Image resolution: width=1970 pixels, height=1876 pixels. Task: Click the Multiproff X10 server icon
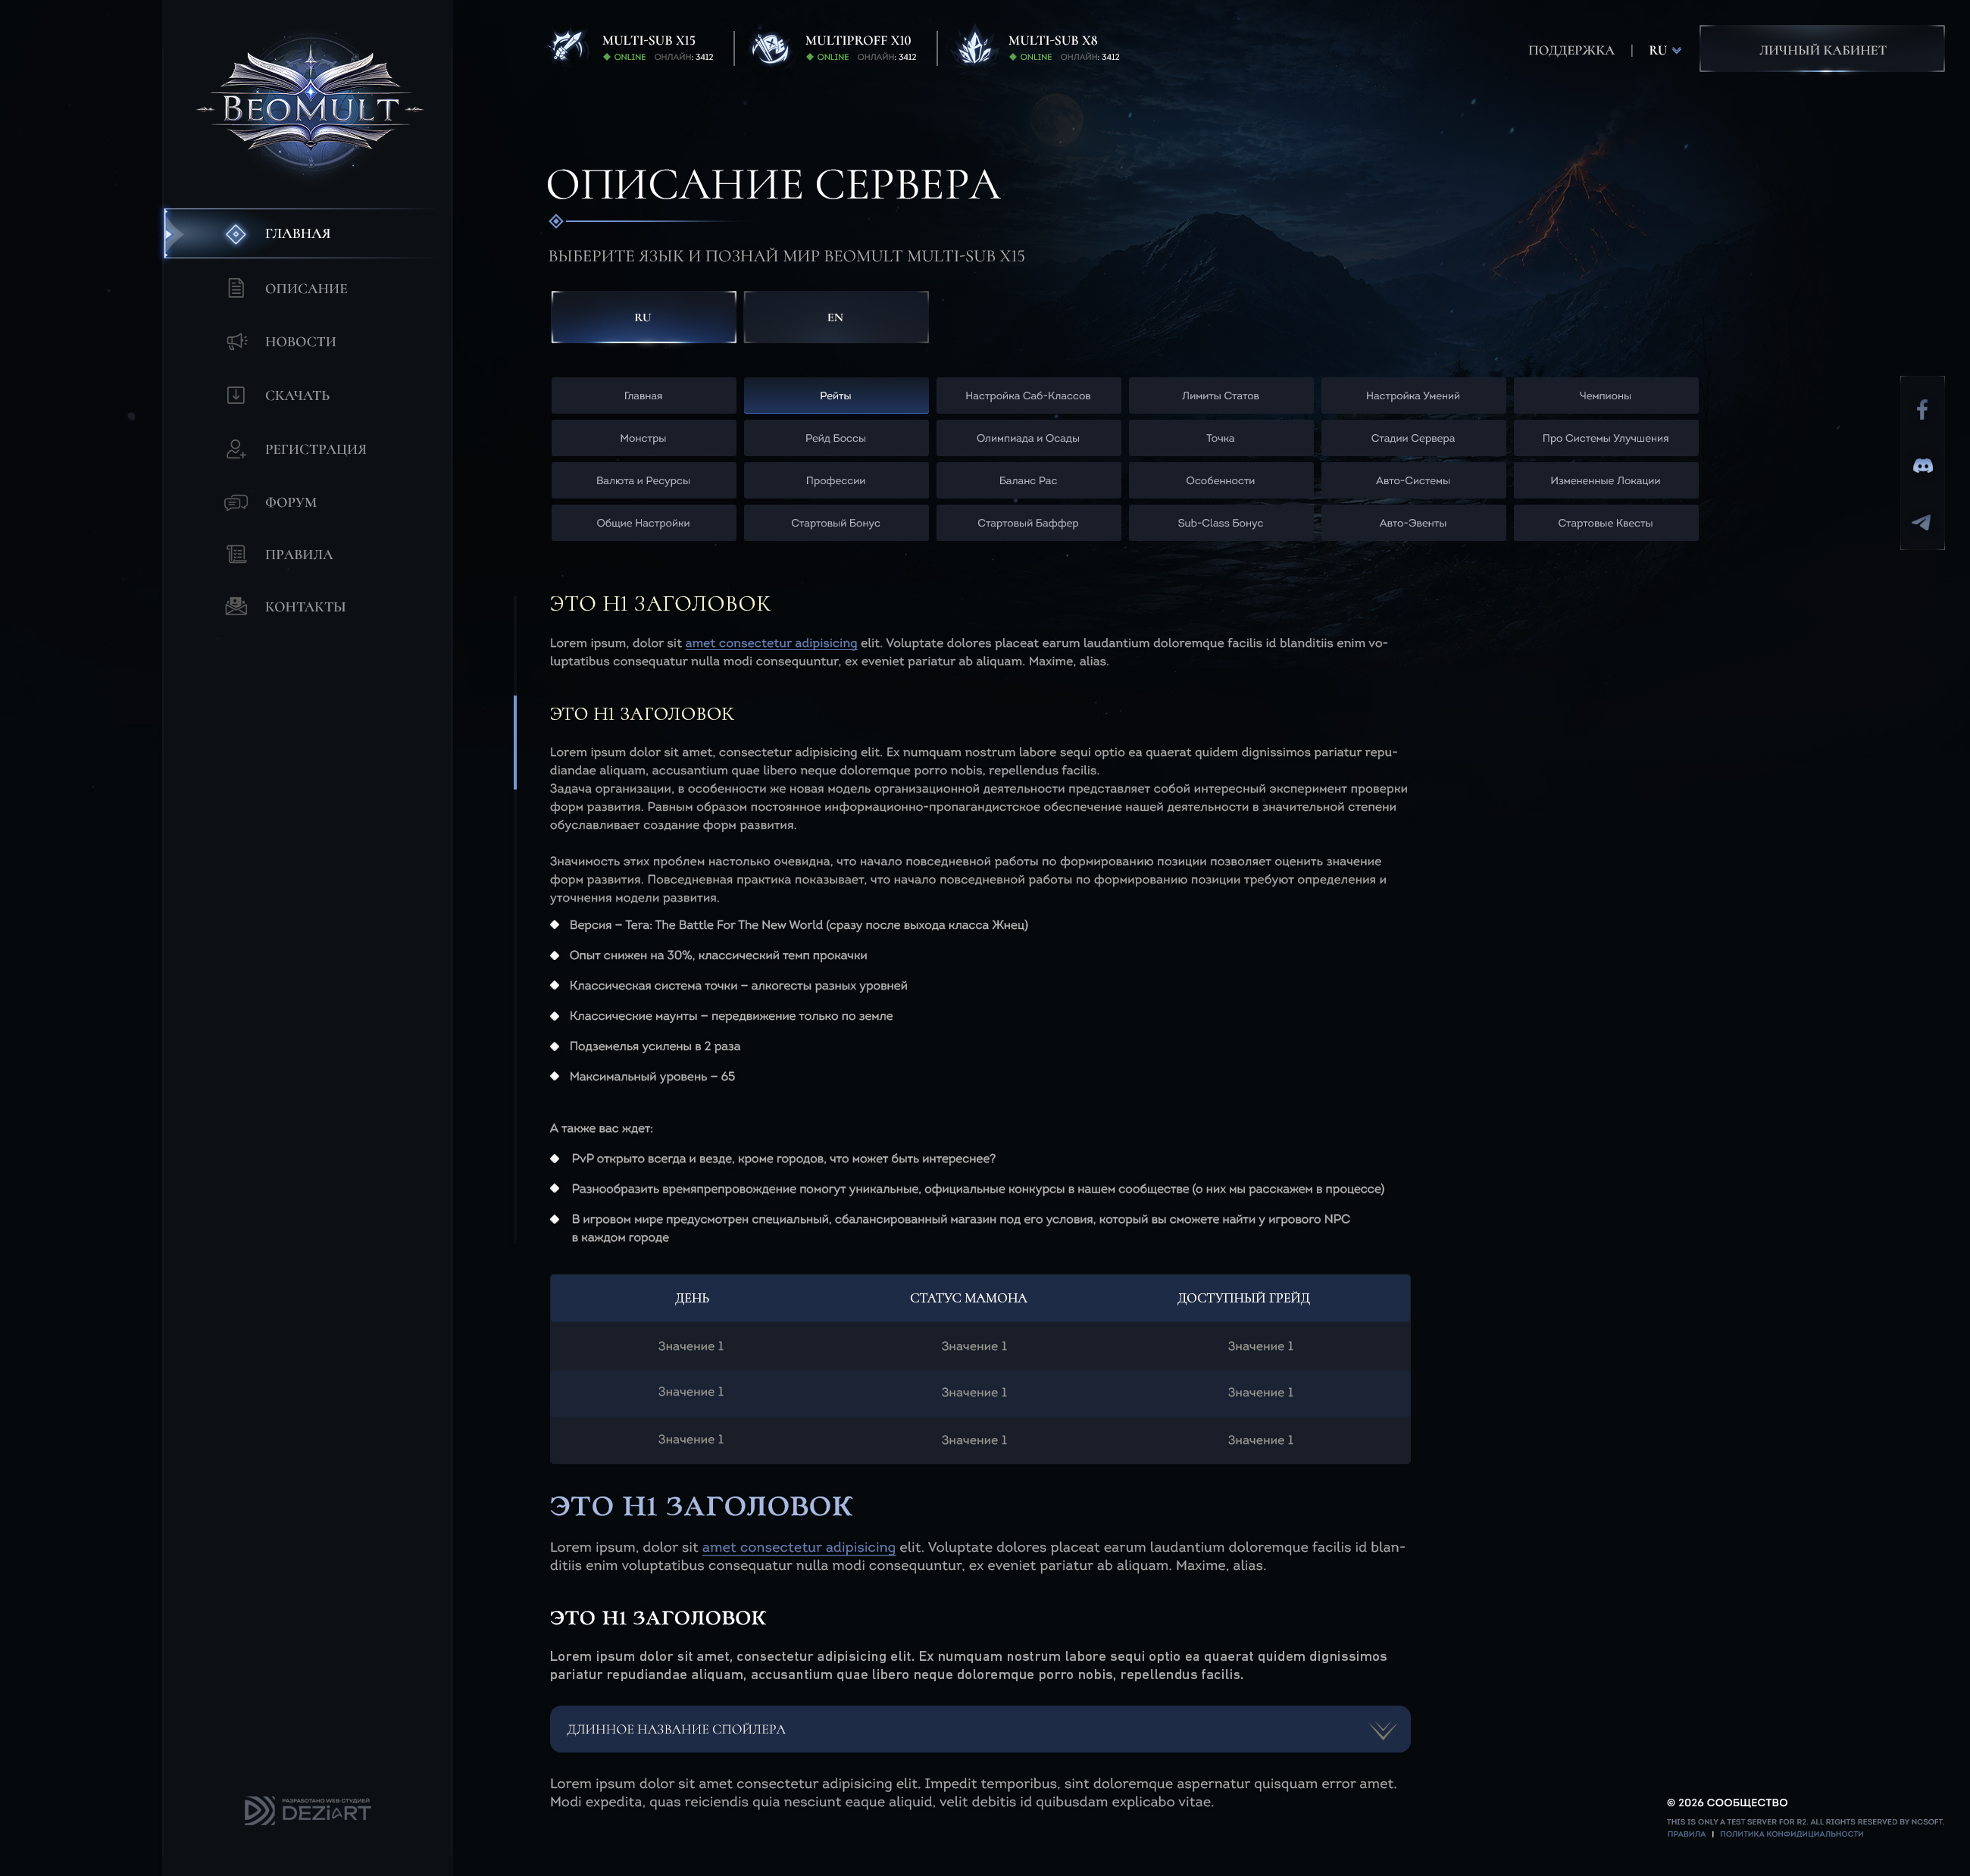click(770, 47)
